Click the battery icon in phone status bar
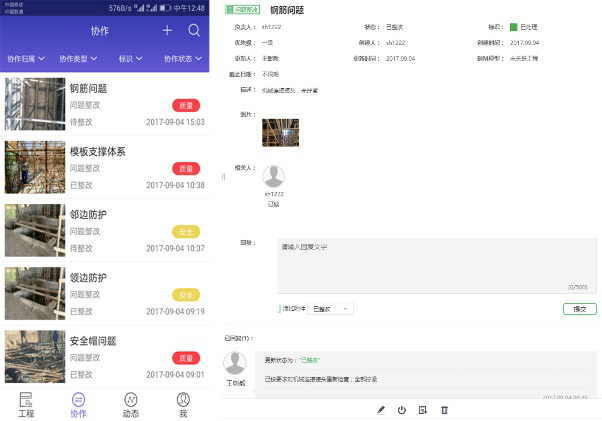 click(x=165, y=8)
